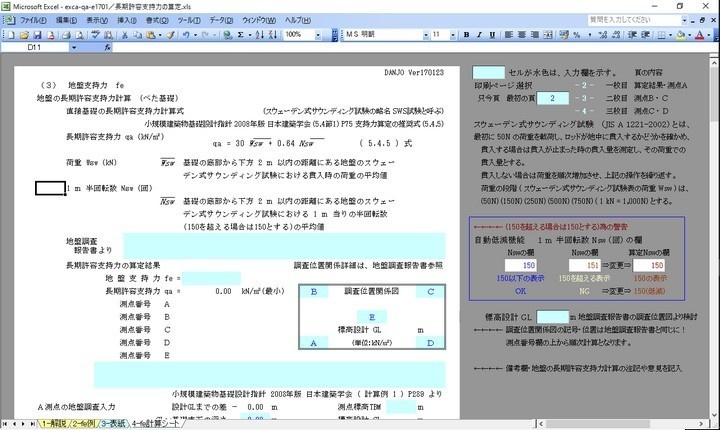Open the 挿入 (Insert) menu
The height and width of the screenshot is (430, 720).
tap(127, 20)
